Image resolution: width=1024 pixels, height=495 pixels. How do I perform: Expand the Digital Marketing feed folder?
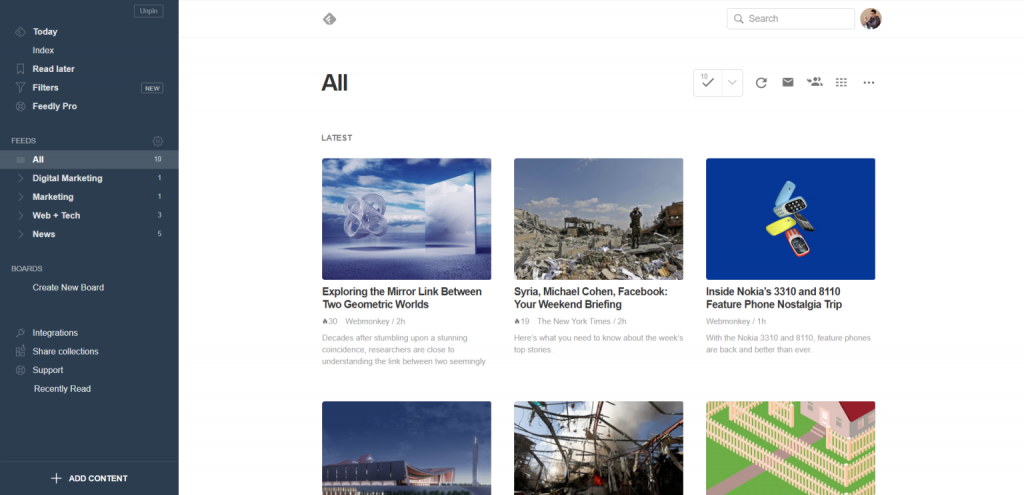(22, 178)
